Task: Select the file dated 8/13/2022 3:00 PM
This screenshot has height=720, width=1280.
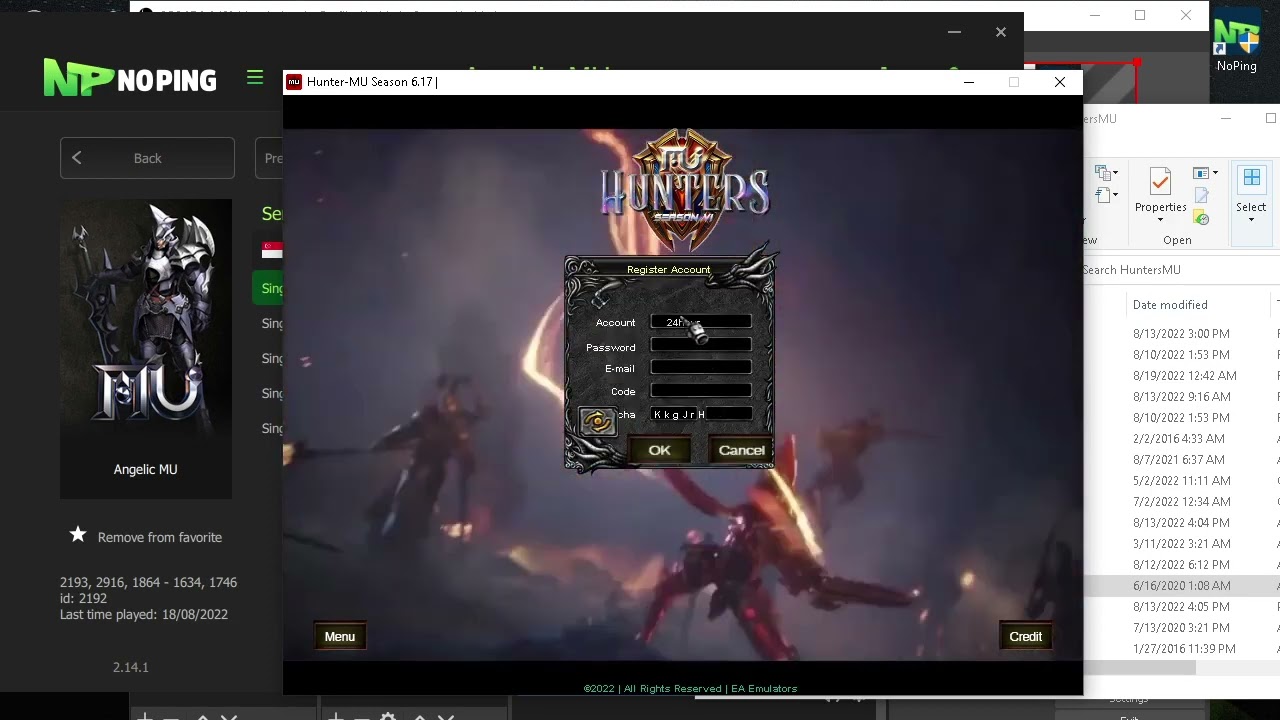Action: 1181,334
